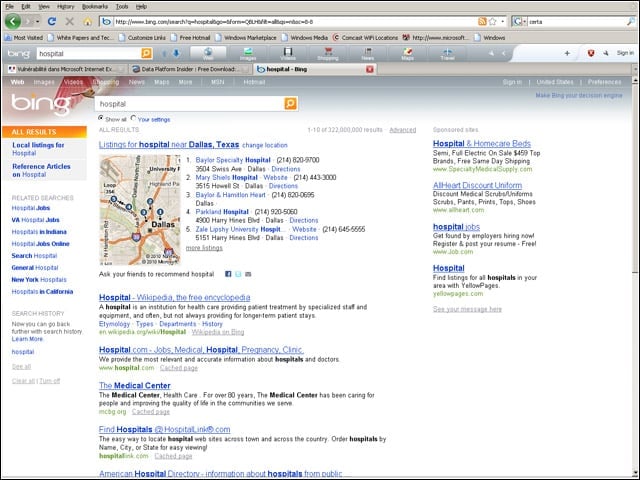
Task: Open Web search on the Bing toolbar
Action: click(208, 53)
